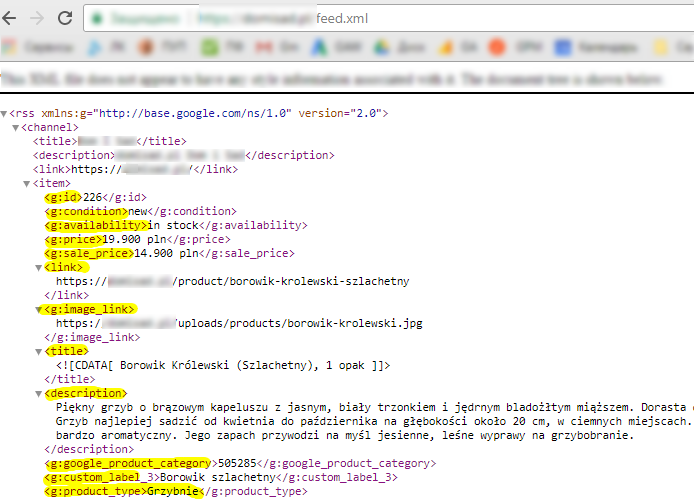Go back with the browser back arrow
Viewport: 694px width, 499px height.
pos(9,18)
